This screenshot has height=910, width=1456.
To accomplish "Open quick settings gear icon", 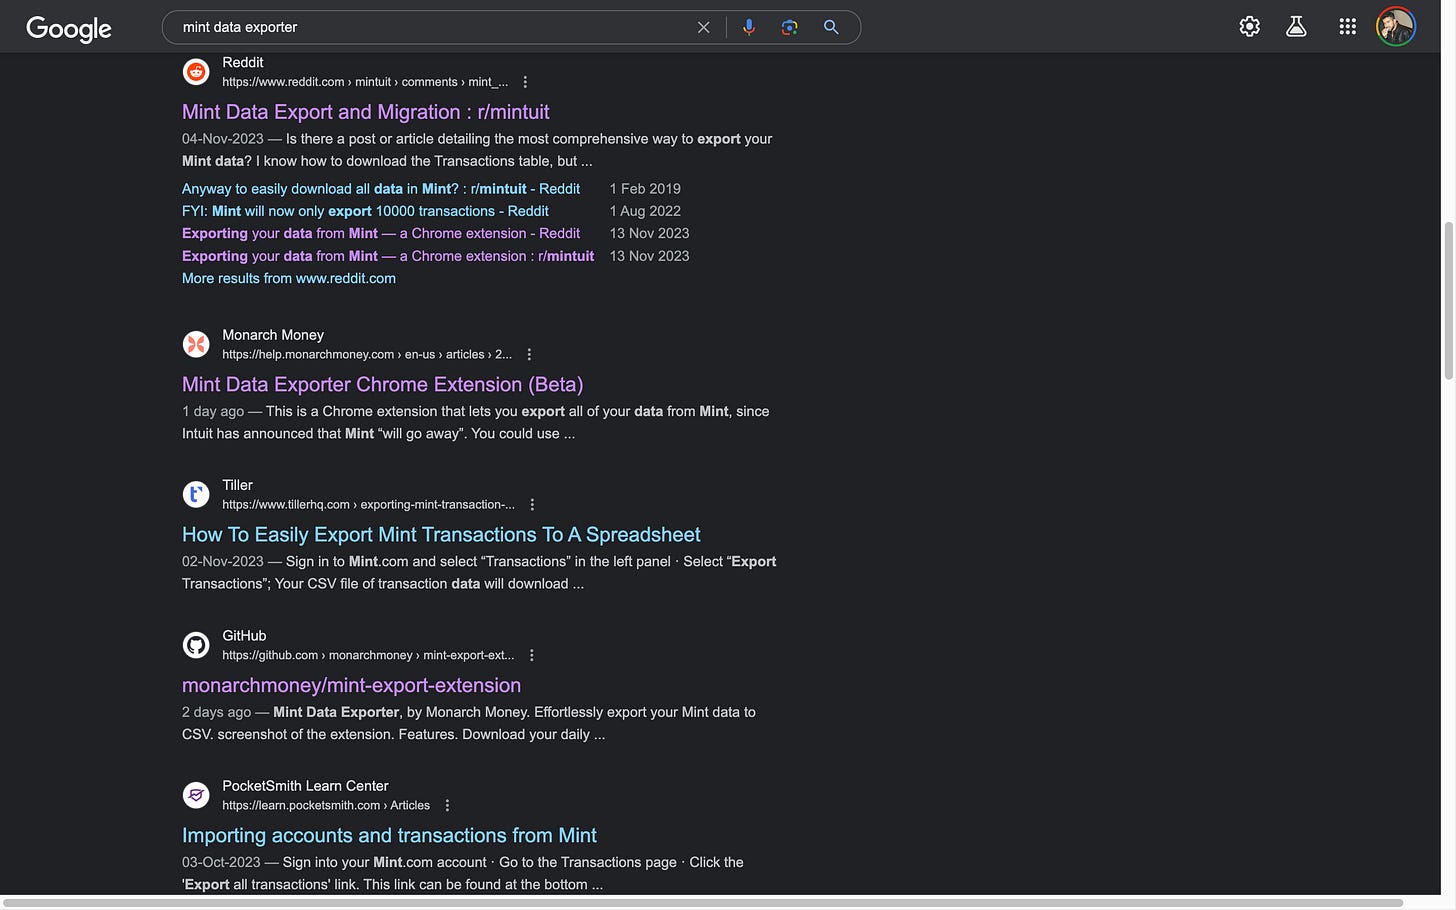I will click(1249, 27).
